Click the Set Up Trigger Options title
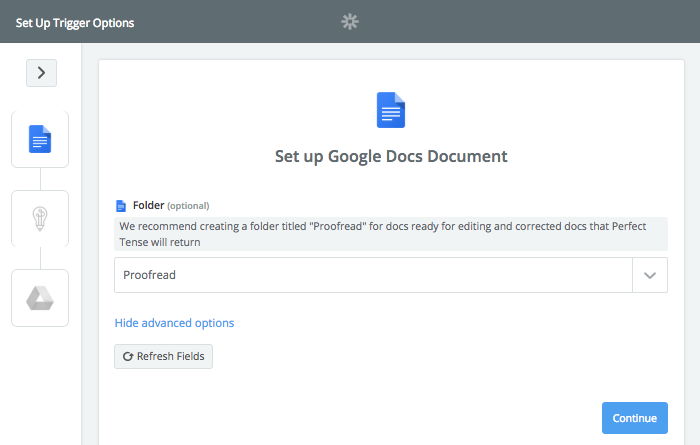 (x=75, y=23)
